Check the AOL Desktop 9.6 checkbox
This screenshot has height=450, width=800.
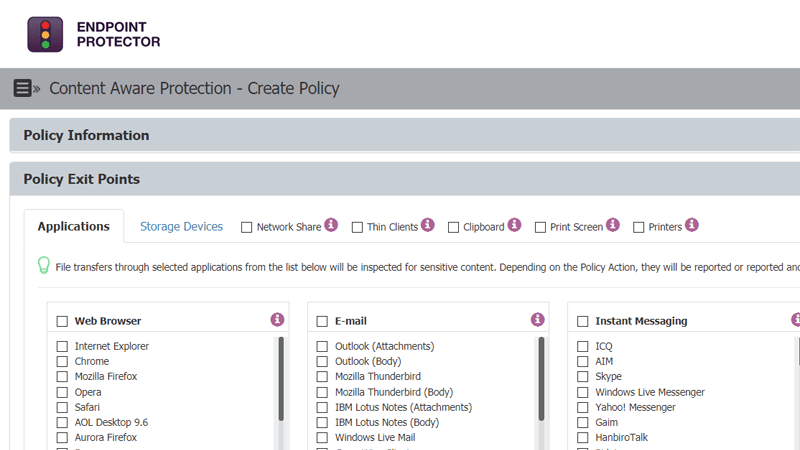(62, 422)
